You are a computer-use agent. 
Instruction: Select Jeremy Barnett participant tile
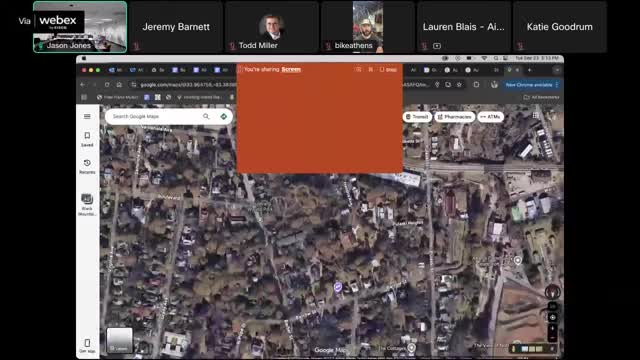[176, 27]
